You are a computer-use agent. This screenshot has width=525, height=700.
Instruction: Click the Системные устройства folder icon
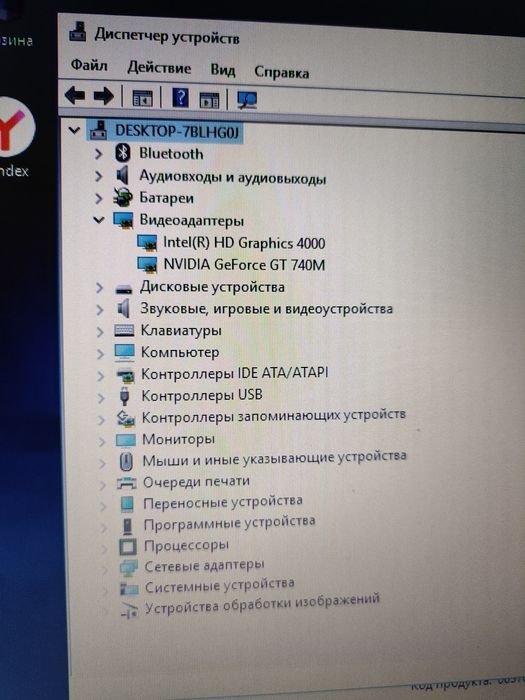coord(129,589)
